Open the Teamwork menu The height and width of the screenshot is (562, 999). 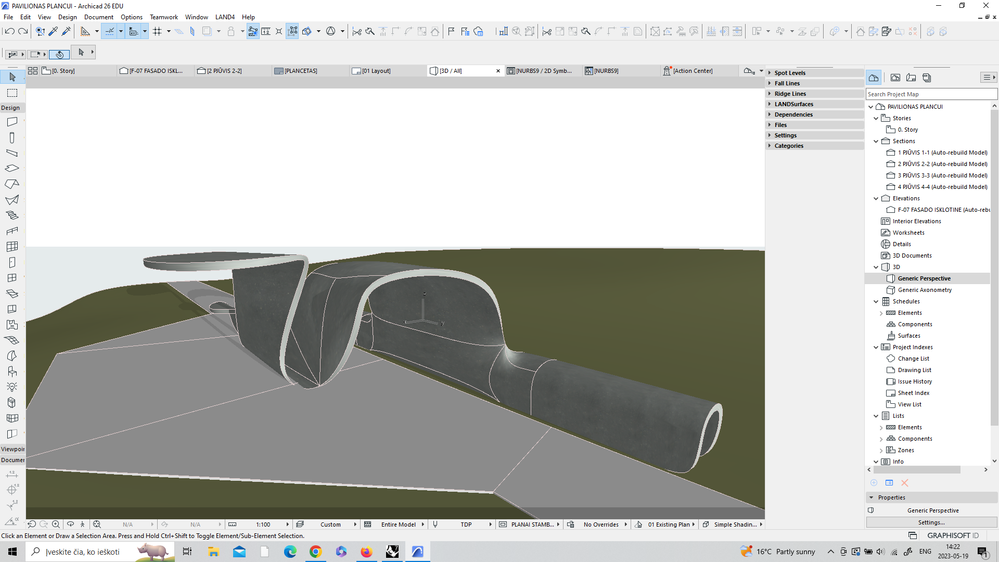[x=163, y=17]
